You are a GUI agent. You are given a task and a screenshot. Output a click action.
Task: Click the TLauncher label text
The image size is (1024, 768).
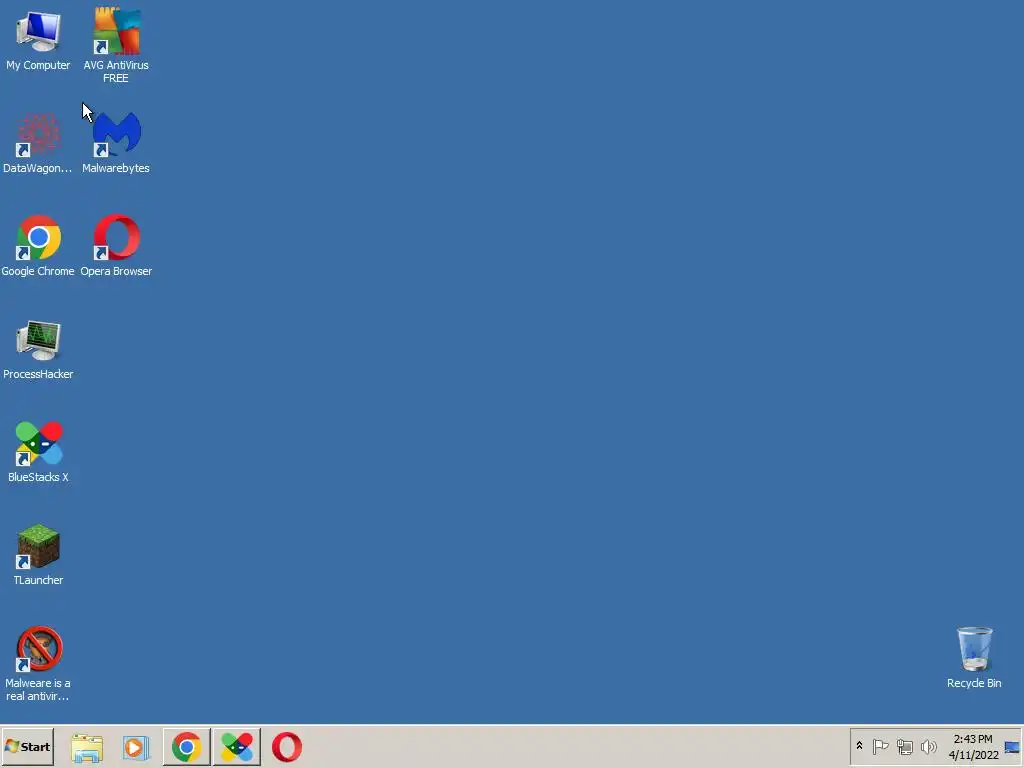39,580
